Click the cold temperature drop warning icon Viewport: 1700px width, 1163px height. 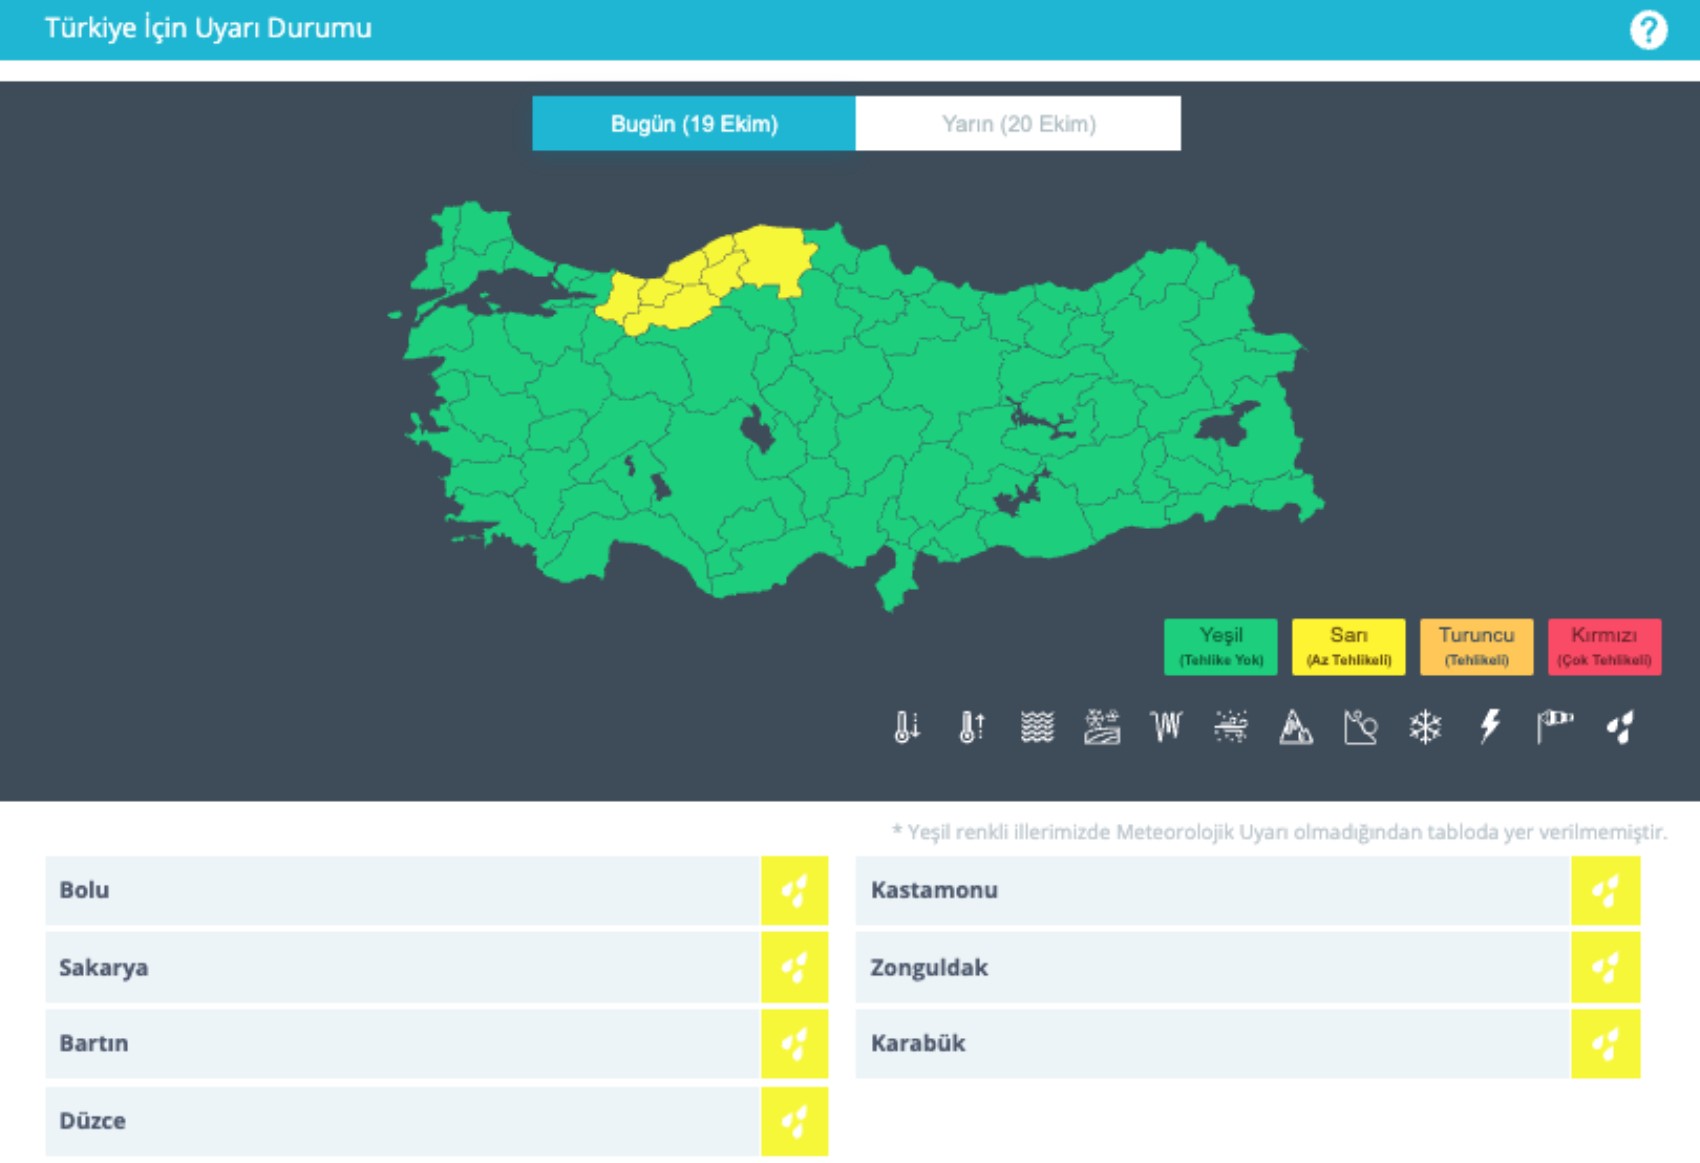tap(907, 727)
